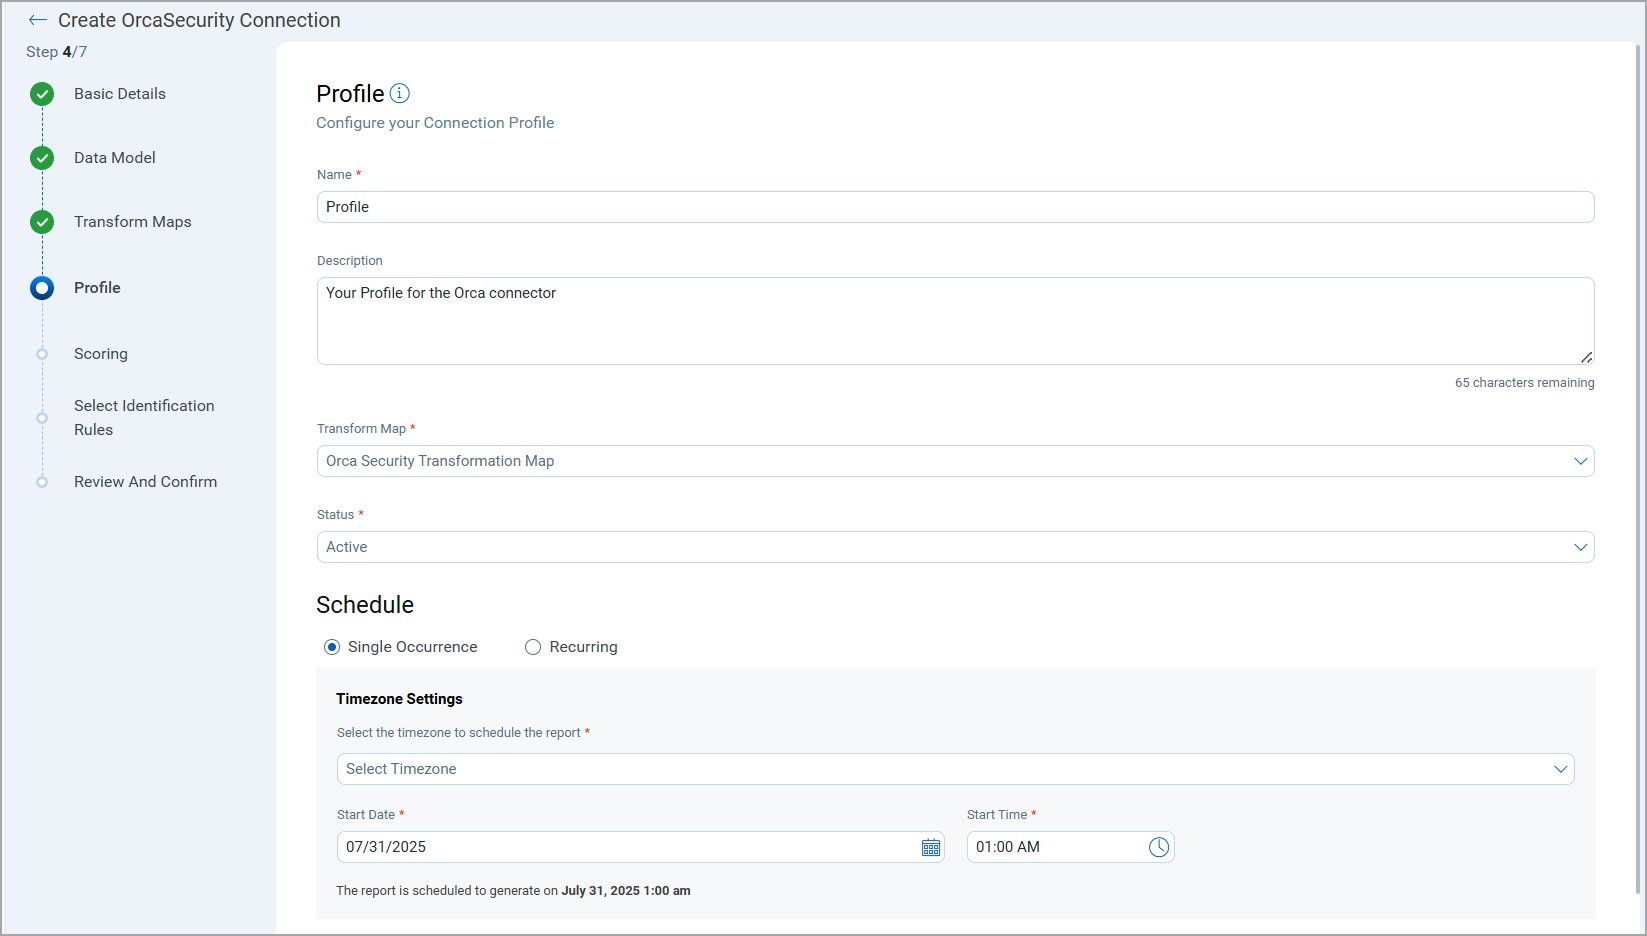Click the Data Model completed checkmark icon

[42, 158]
